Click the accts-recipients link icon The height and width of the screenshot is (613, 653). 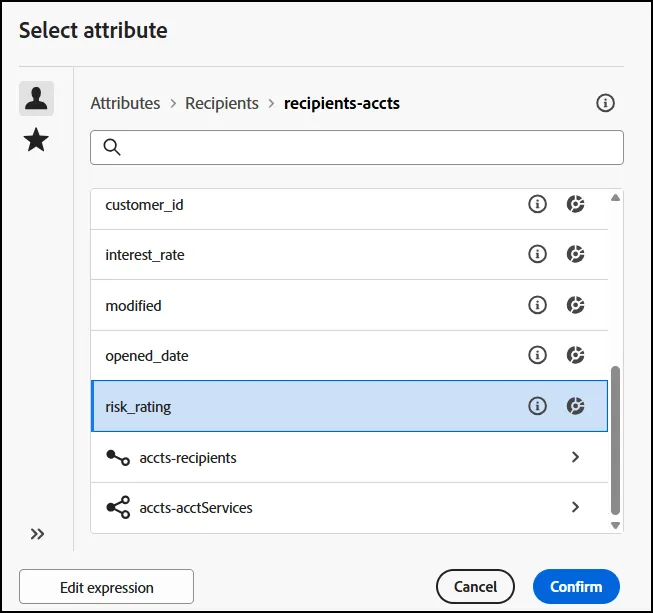118,457
